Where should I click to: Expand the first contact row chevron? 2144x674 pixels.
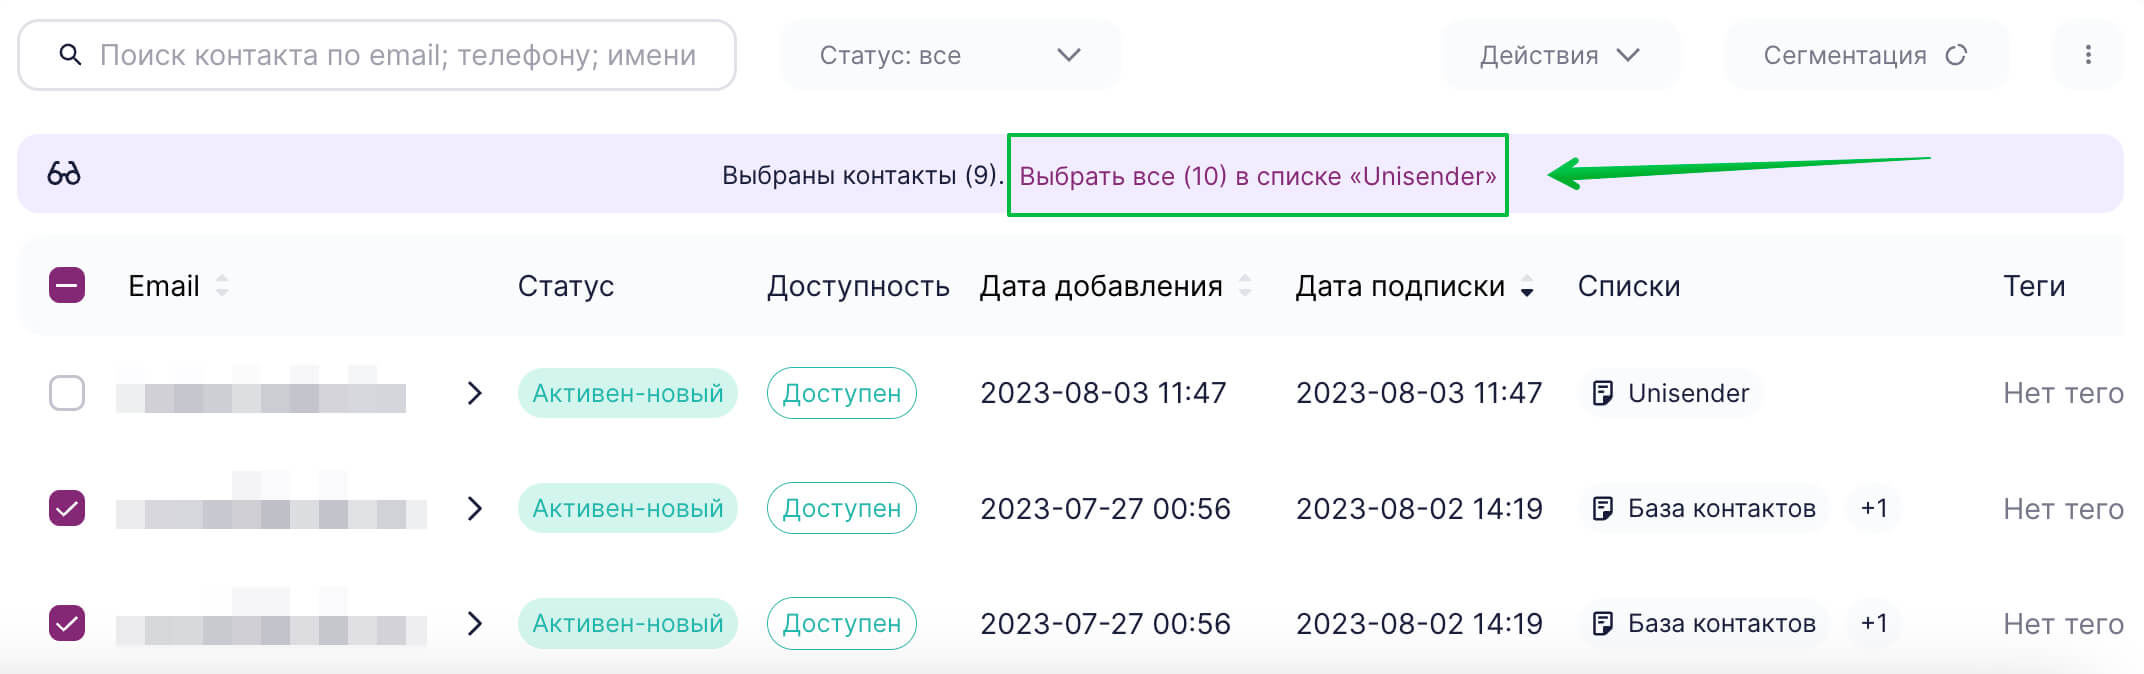pyautogui.click(x=475, y=393)
